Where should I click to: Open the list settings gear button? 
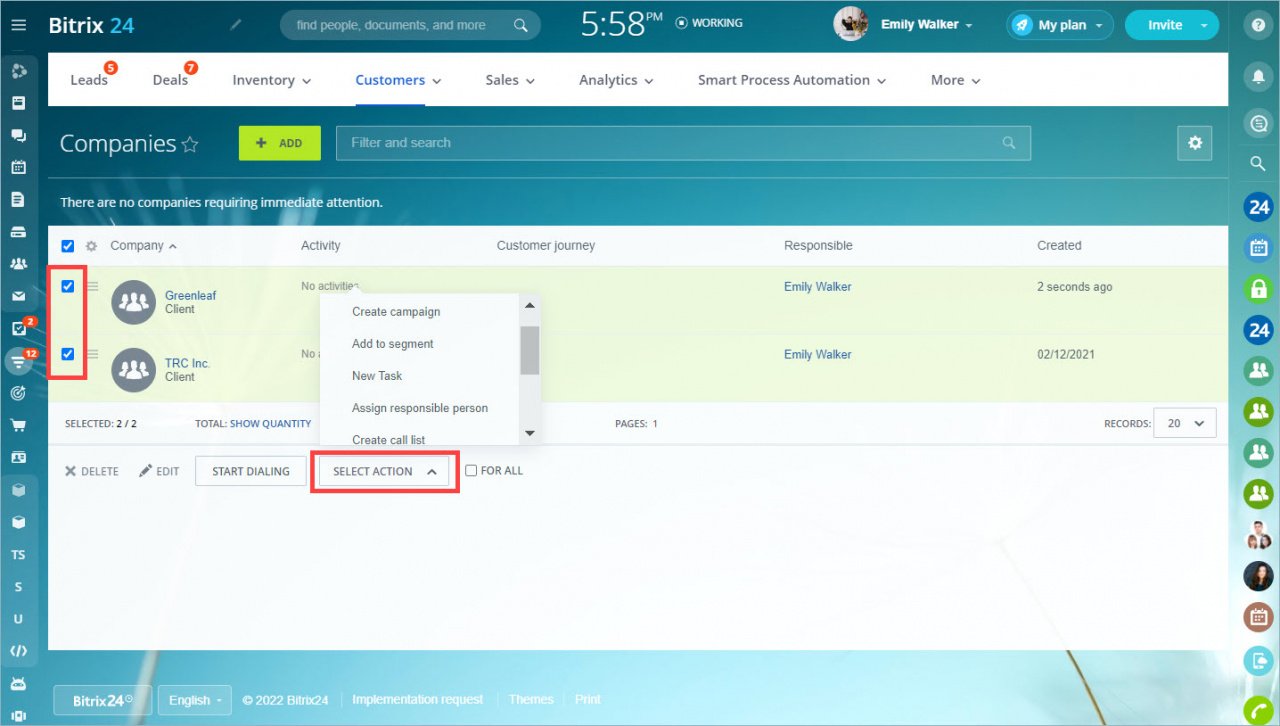click(1195, 143)
